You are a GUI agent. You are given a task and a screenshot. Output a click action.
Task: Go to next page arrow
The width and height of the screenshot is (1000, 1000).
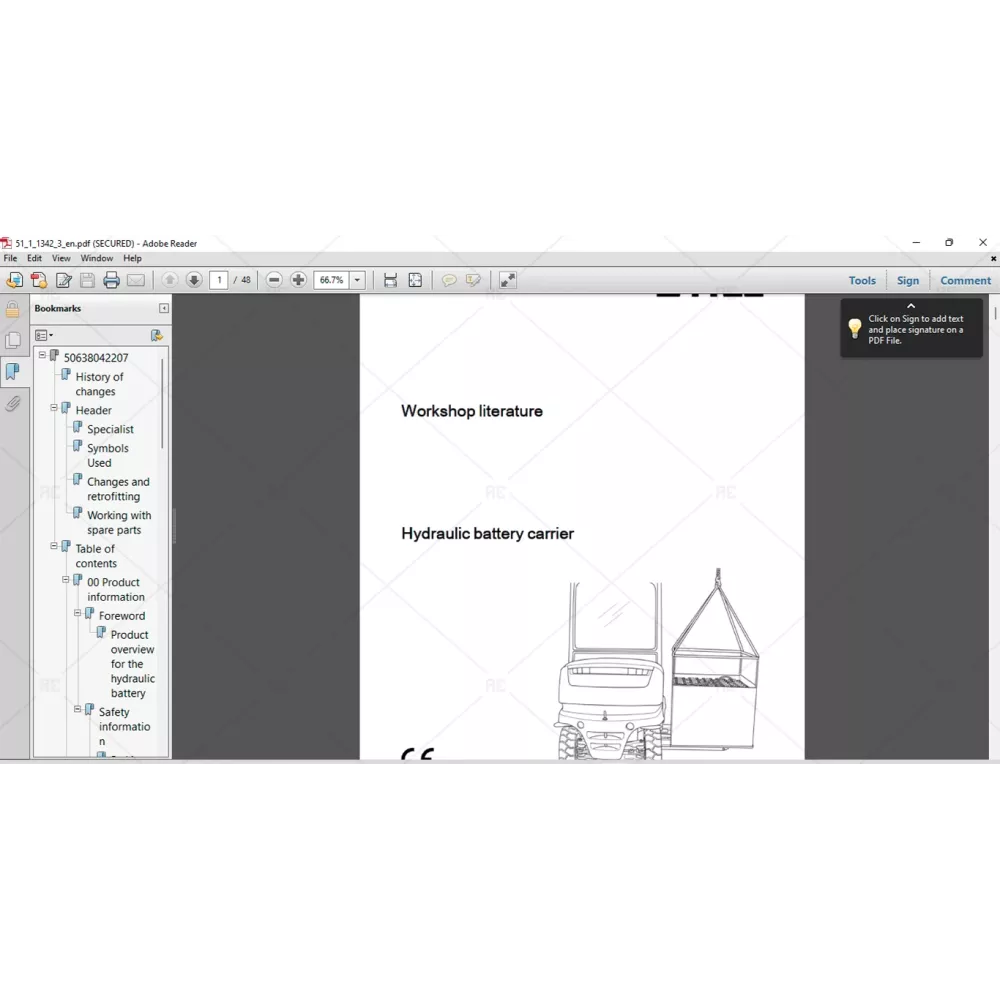[x=194, y=281]
